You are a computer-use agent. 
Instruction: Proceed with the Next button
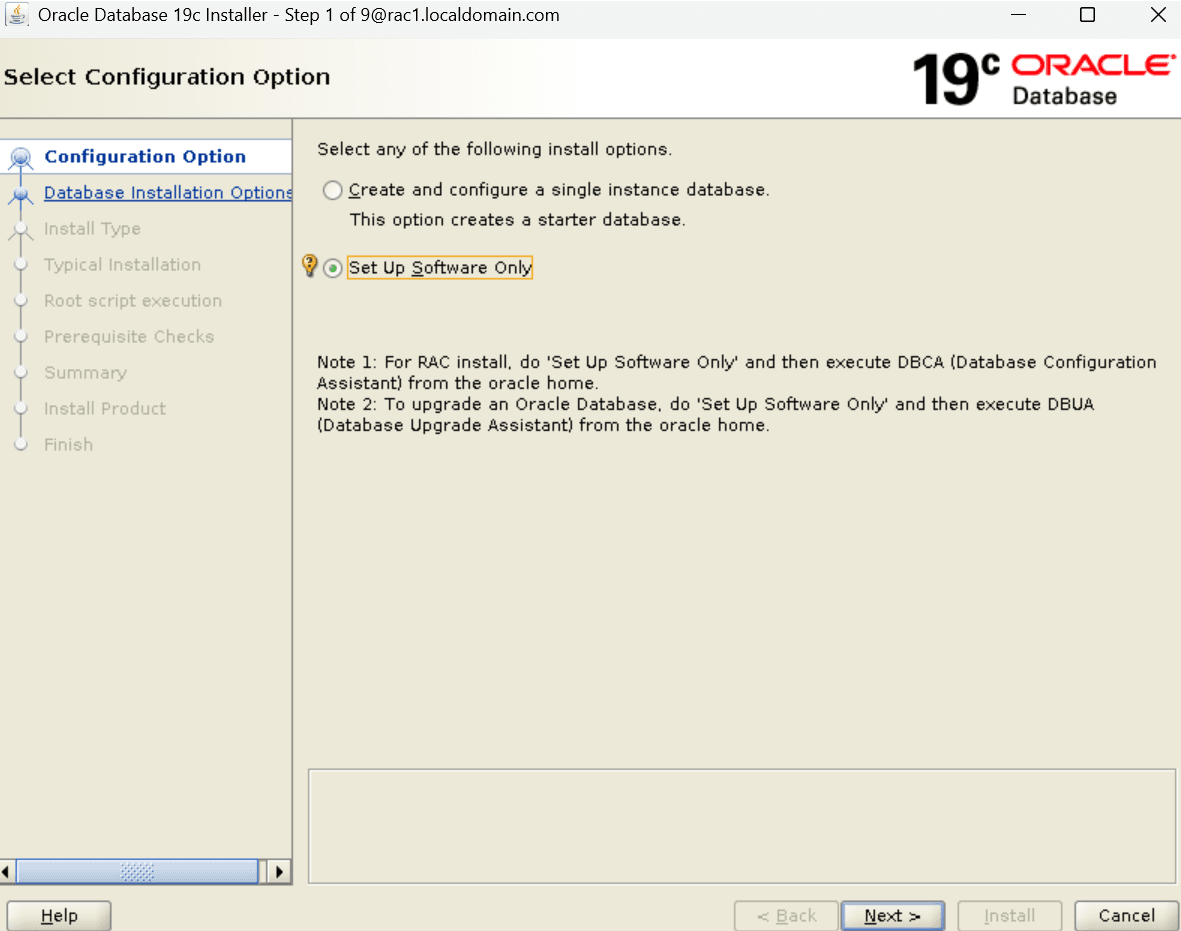[893, 915]
